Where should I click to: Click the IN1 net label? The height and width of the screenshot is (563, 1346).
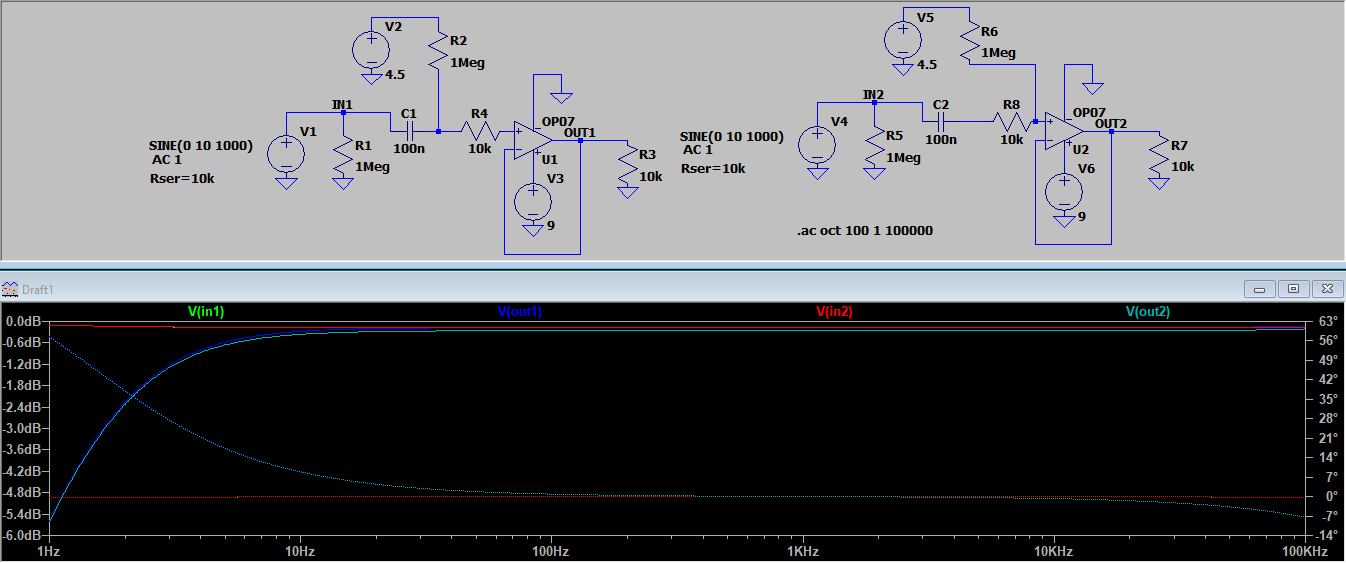342,104
